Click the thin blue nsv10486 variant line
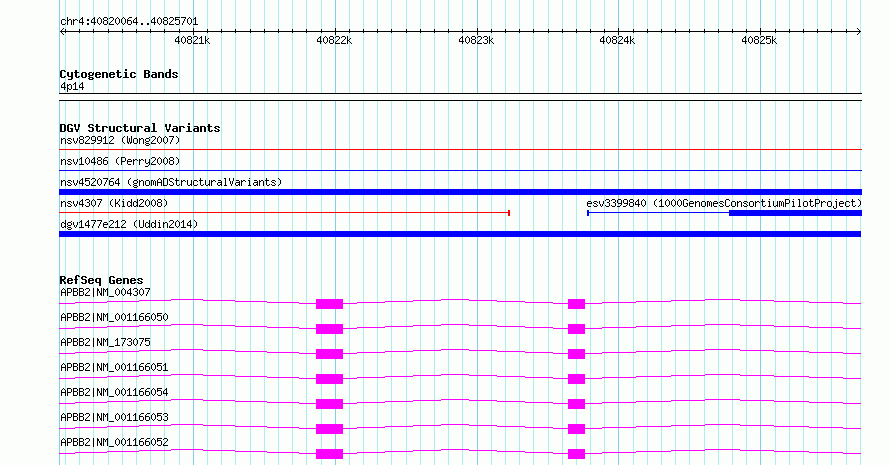The width and height of the screenshot is (890, 465). coord(460,170)
